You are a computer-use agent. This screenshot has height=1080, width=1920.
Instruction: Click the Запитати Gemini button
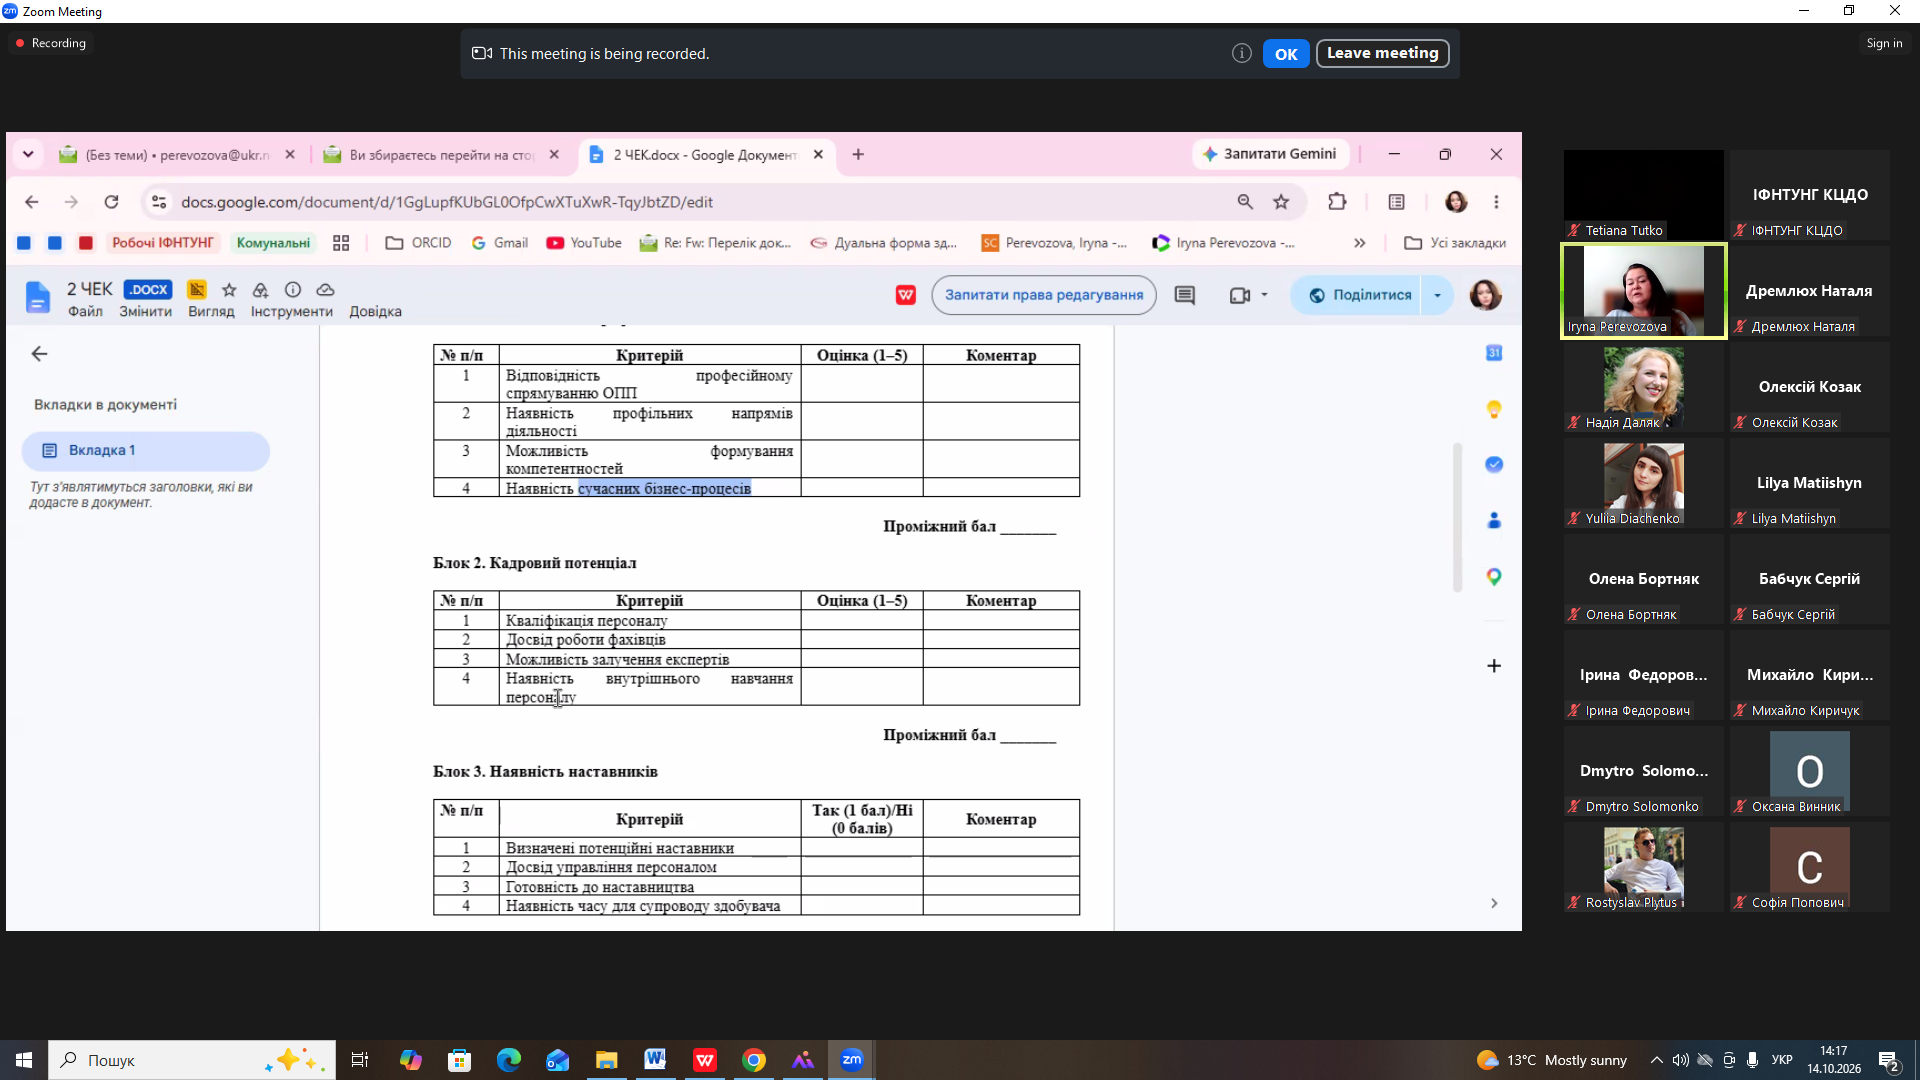click(x=1270, y=154)
